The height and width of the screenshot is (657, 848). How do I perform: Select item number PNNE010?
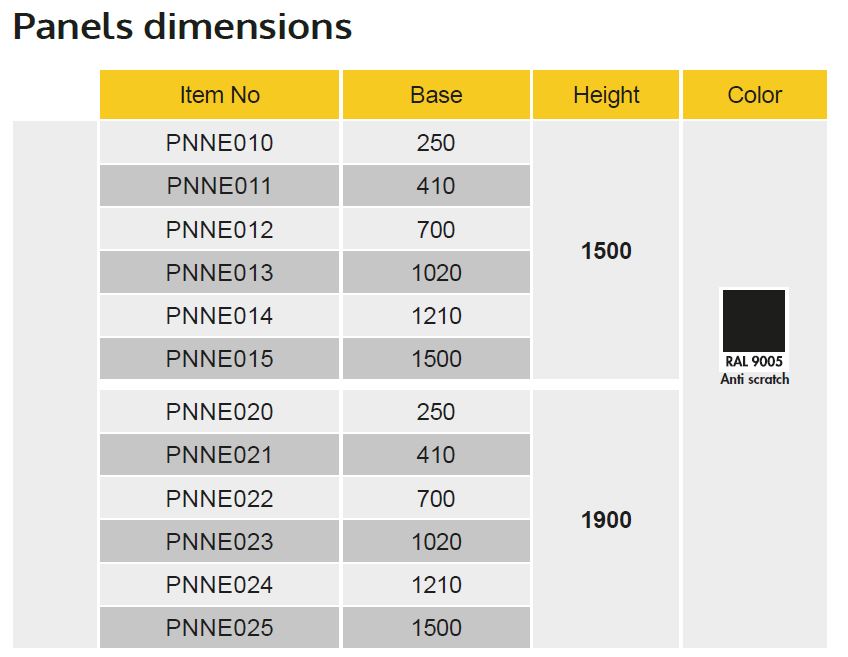219,143
